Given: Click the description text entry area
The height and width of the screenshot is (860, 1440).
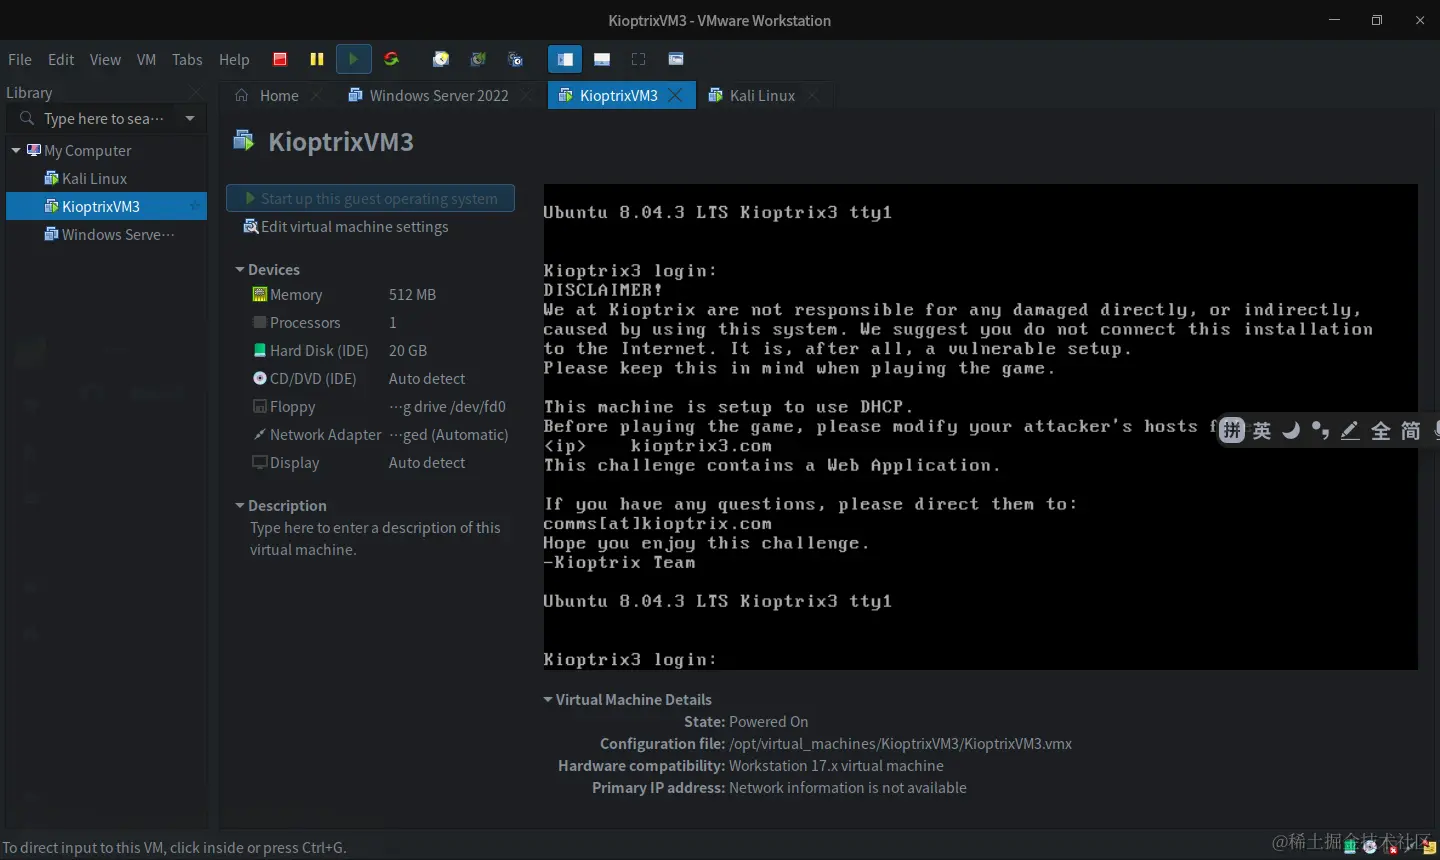Looking at the screenshot, I should (375, 539).
